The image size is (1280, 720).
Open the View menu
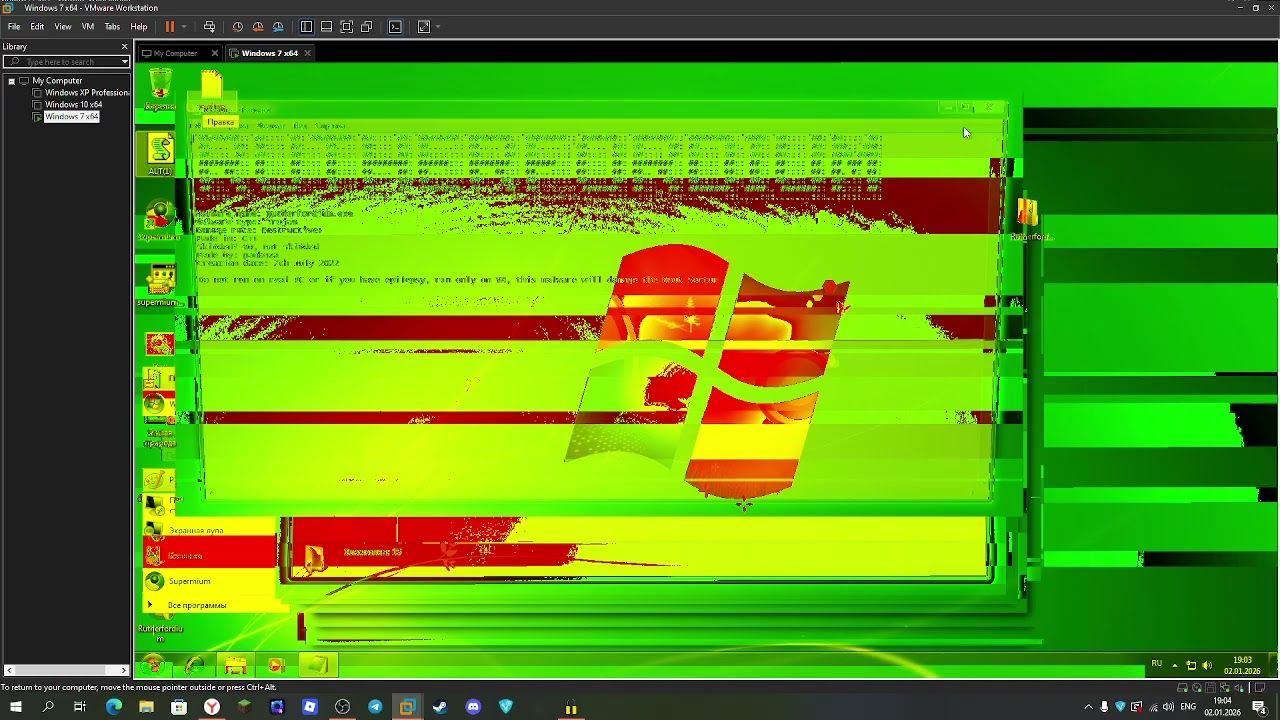tap(63, 27)
